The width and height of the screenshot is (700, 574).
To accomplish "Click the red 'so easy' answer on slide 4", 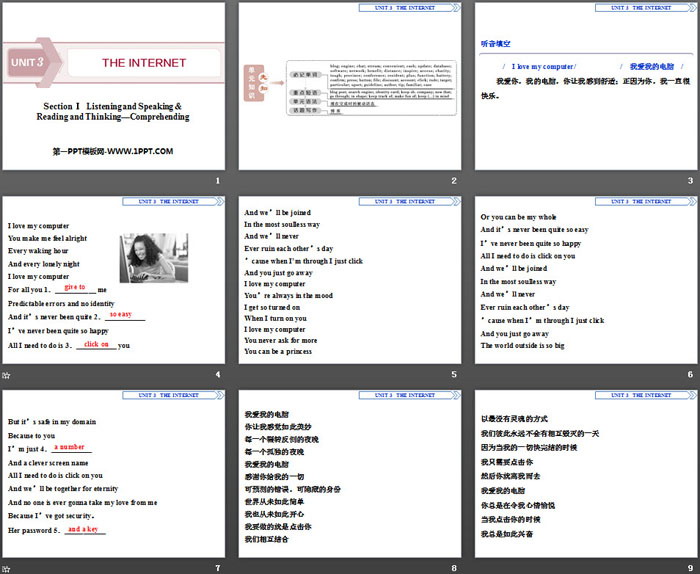I will pos(121,315).
